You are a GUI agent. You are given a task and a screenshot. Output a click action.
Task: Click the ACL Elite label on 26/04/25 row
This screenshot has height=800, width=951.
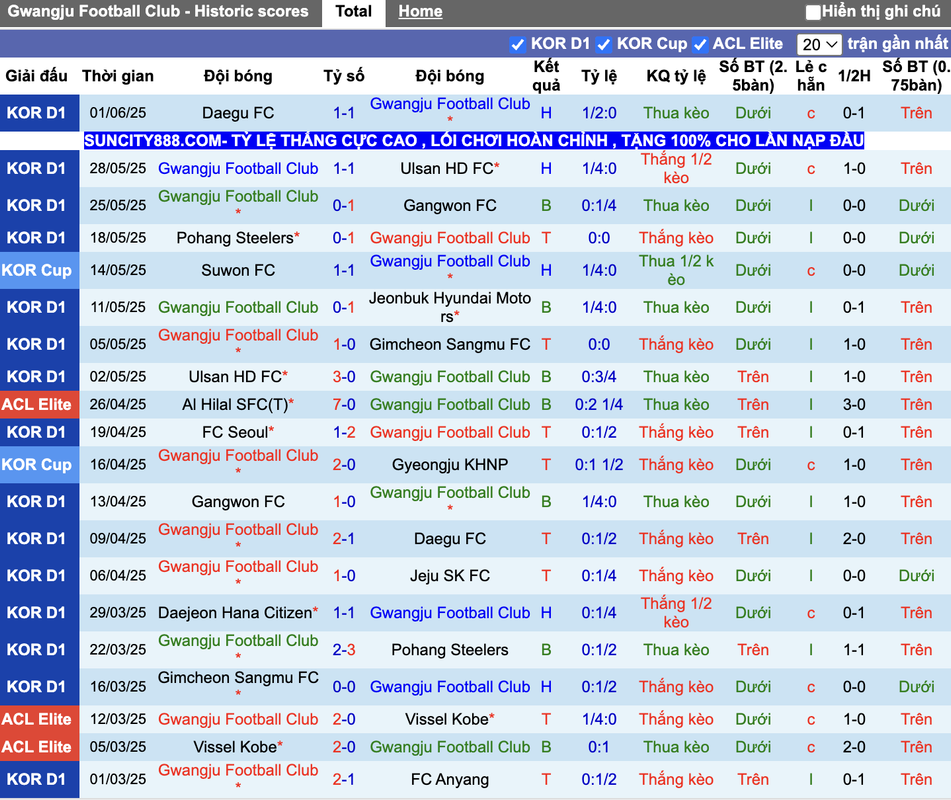(x=36, y=405)
